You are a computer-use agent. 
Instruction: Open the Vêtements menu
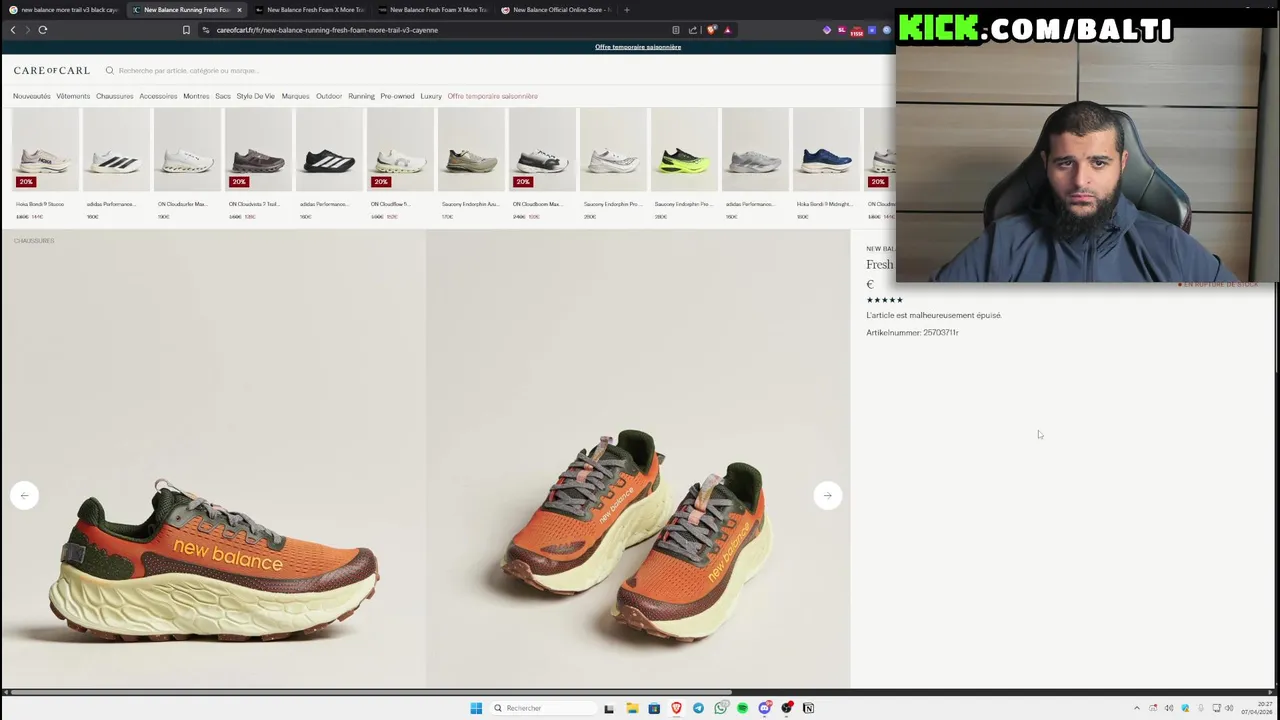[x=73, y=96]
